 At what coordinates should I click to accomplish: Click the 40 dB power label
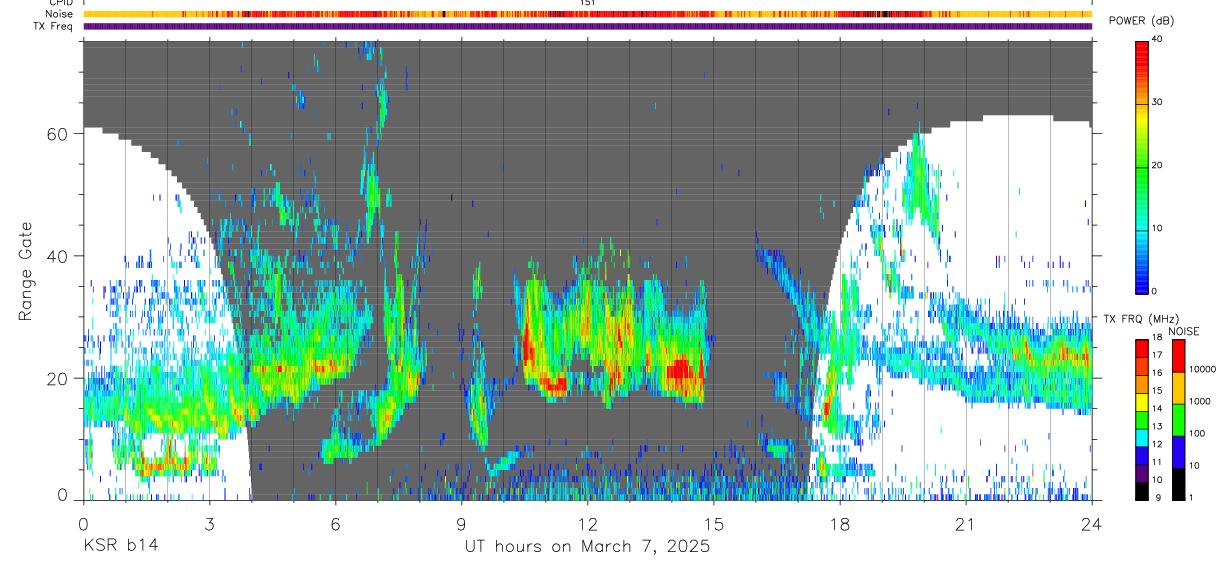[x=1158, y=39]
